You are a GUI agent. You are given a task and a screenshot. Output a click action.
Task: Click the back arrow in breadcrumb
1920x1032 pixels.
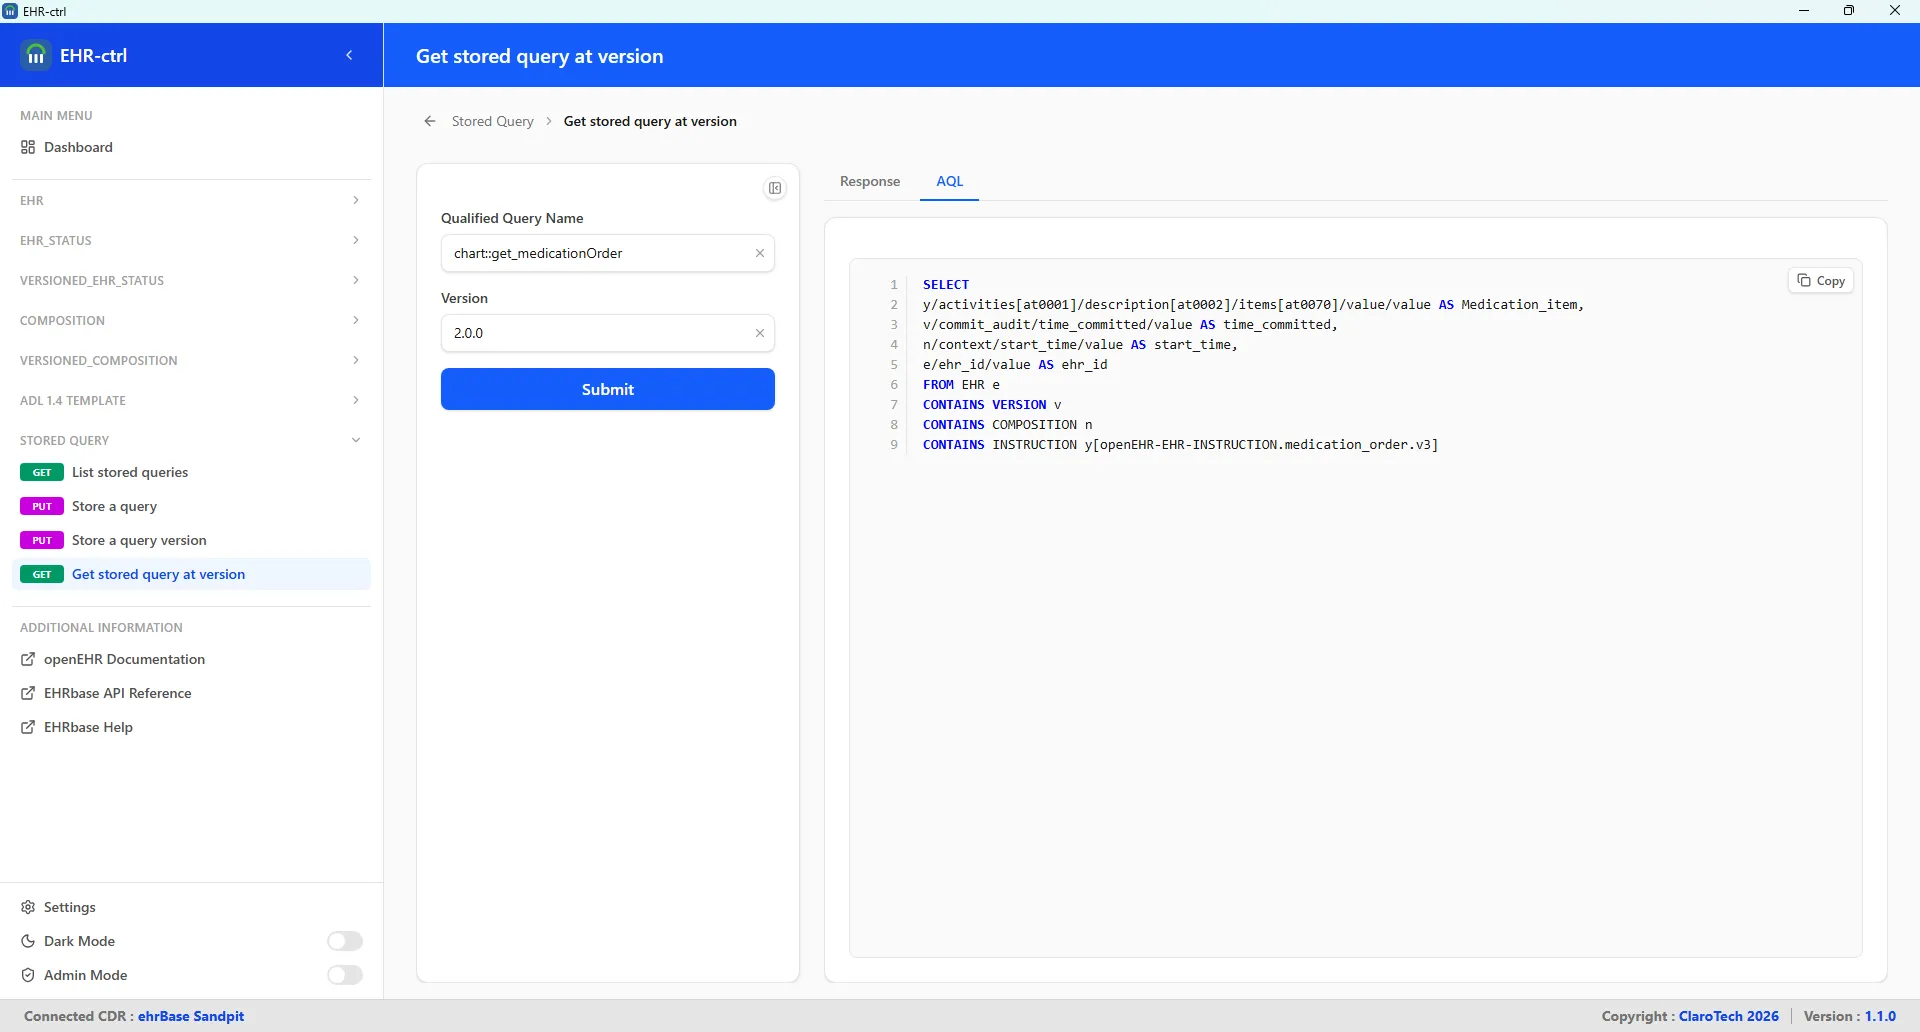pyautogui.click(x=430, y=121)
